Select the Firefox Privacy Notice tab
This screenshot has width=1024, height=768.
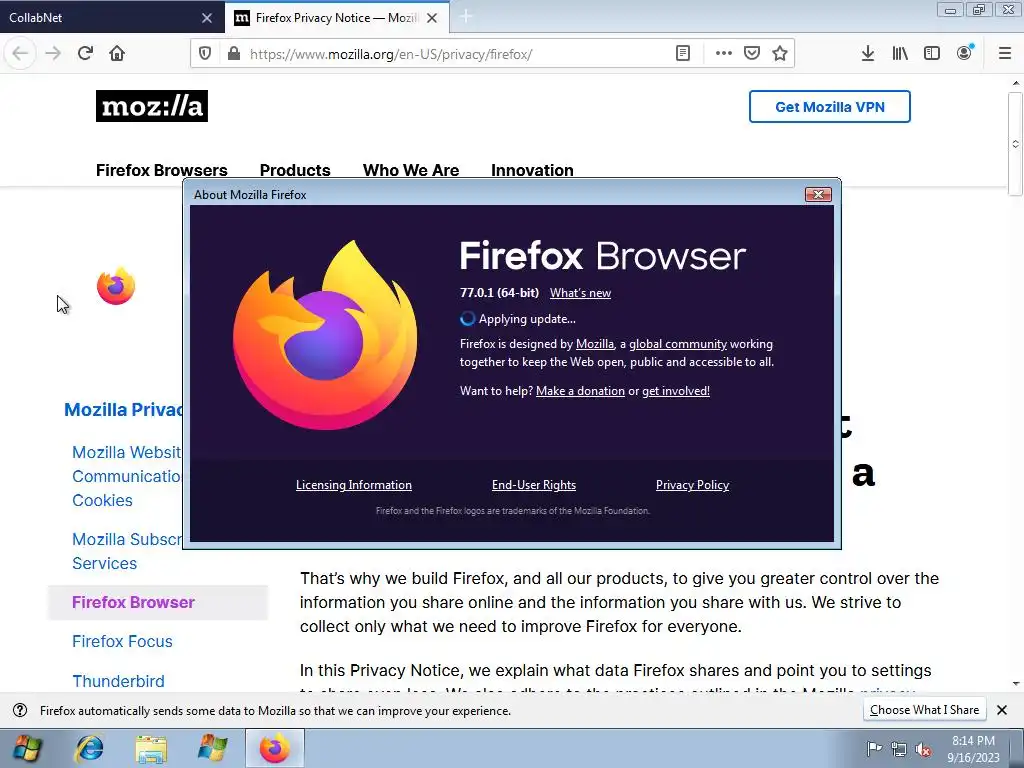click(x=336, y=18)
